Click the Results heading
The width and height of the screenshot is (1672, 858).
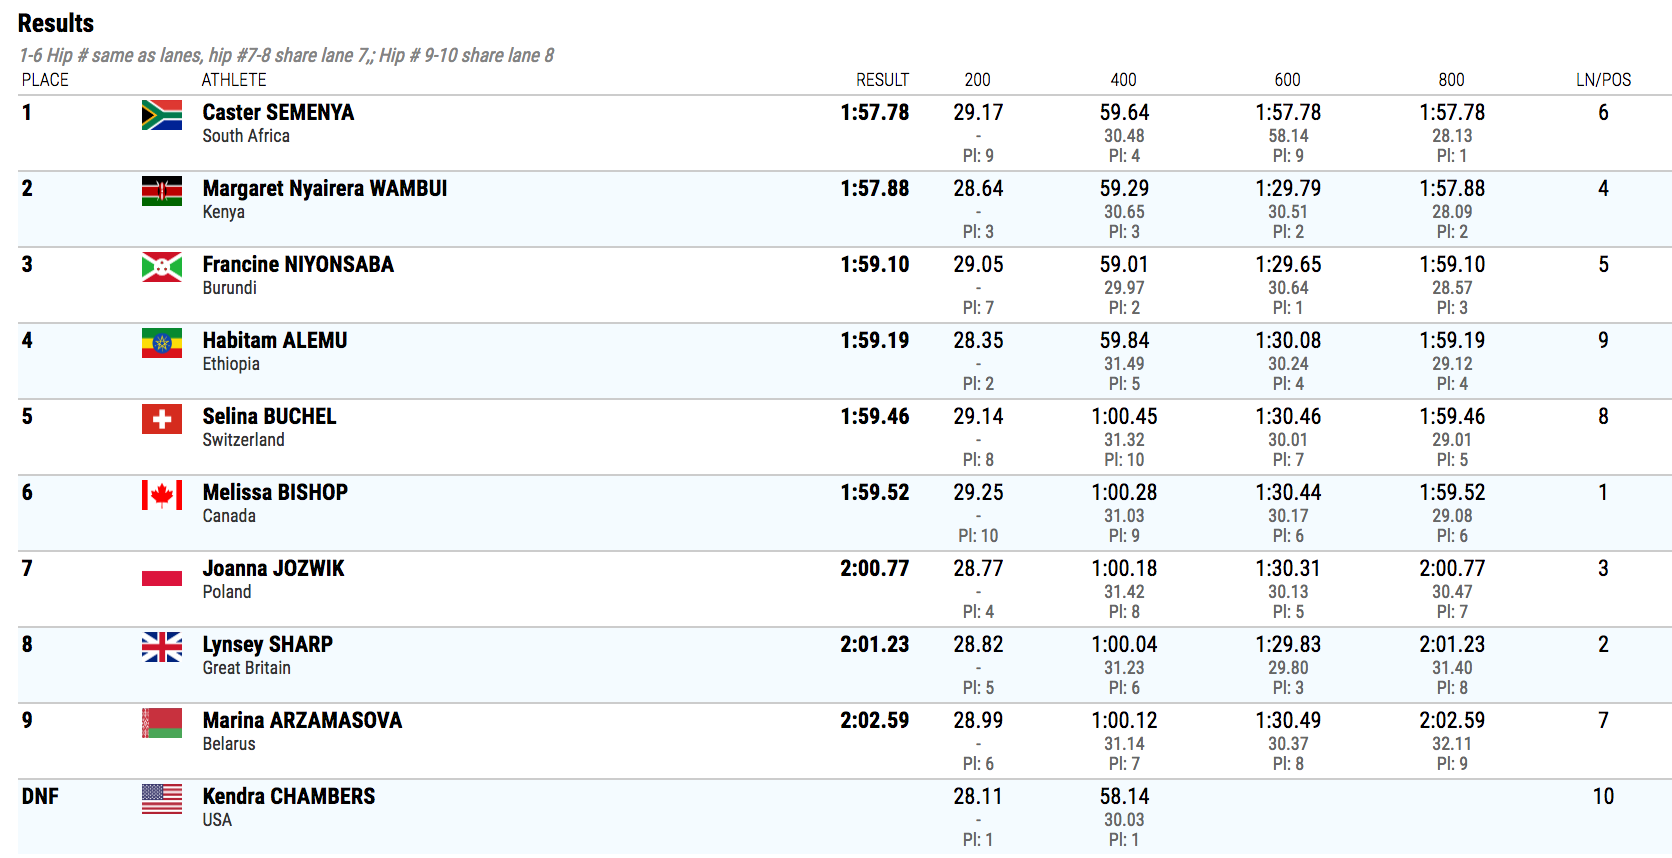56,23
